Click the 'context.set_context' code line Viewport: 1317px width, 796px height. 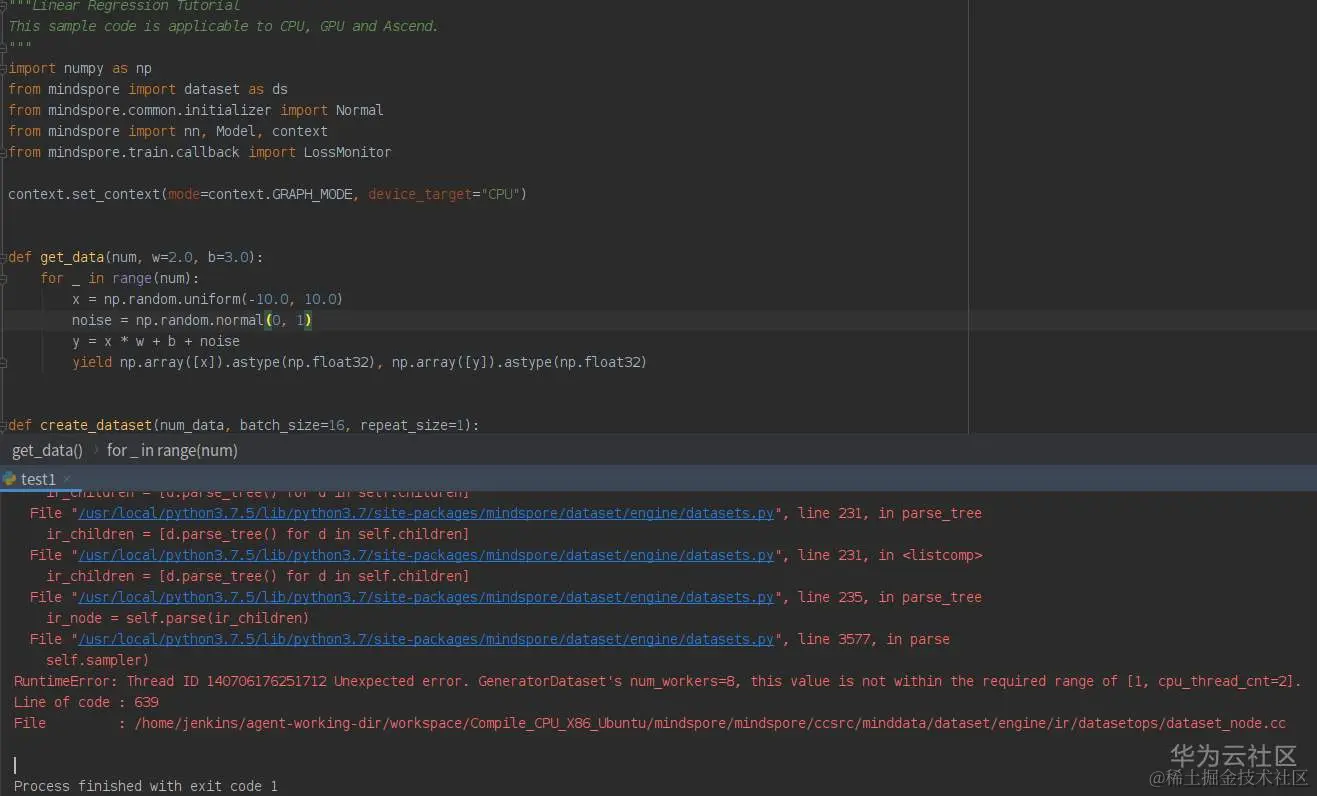[267, 194]
